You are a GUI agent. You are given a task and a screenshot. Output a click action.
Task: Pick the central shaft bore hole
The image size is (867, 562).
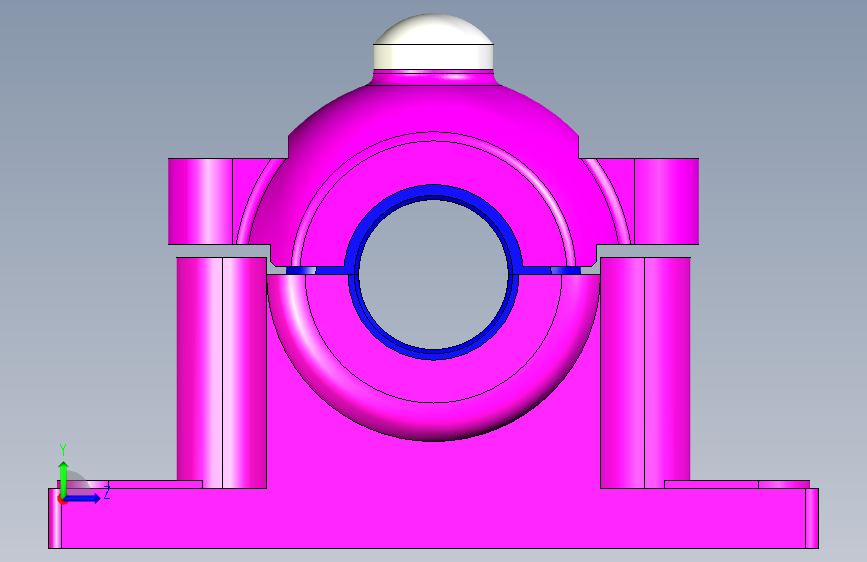click(433, 274)
